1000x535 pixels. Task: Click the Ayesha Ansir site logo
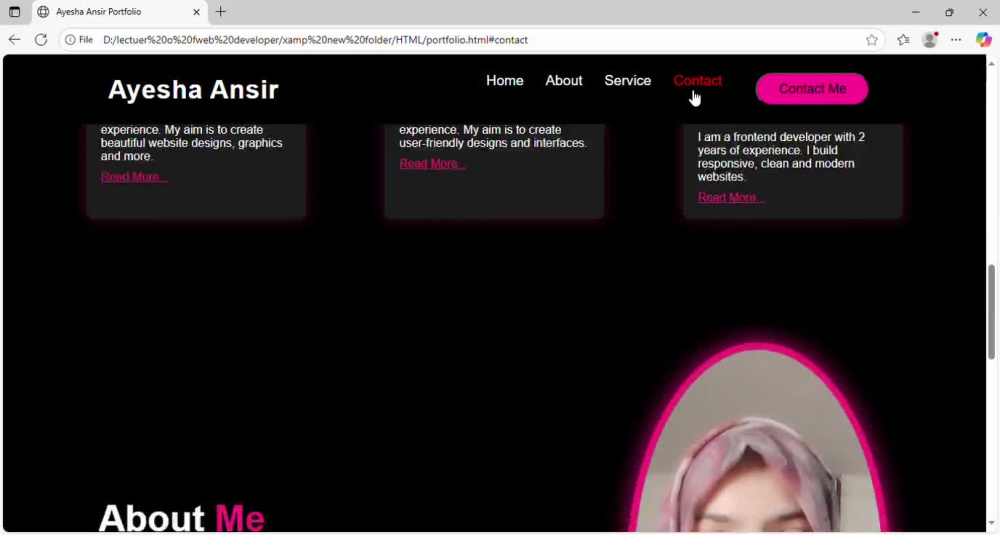[x=193, y=90]
